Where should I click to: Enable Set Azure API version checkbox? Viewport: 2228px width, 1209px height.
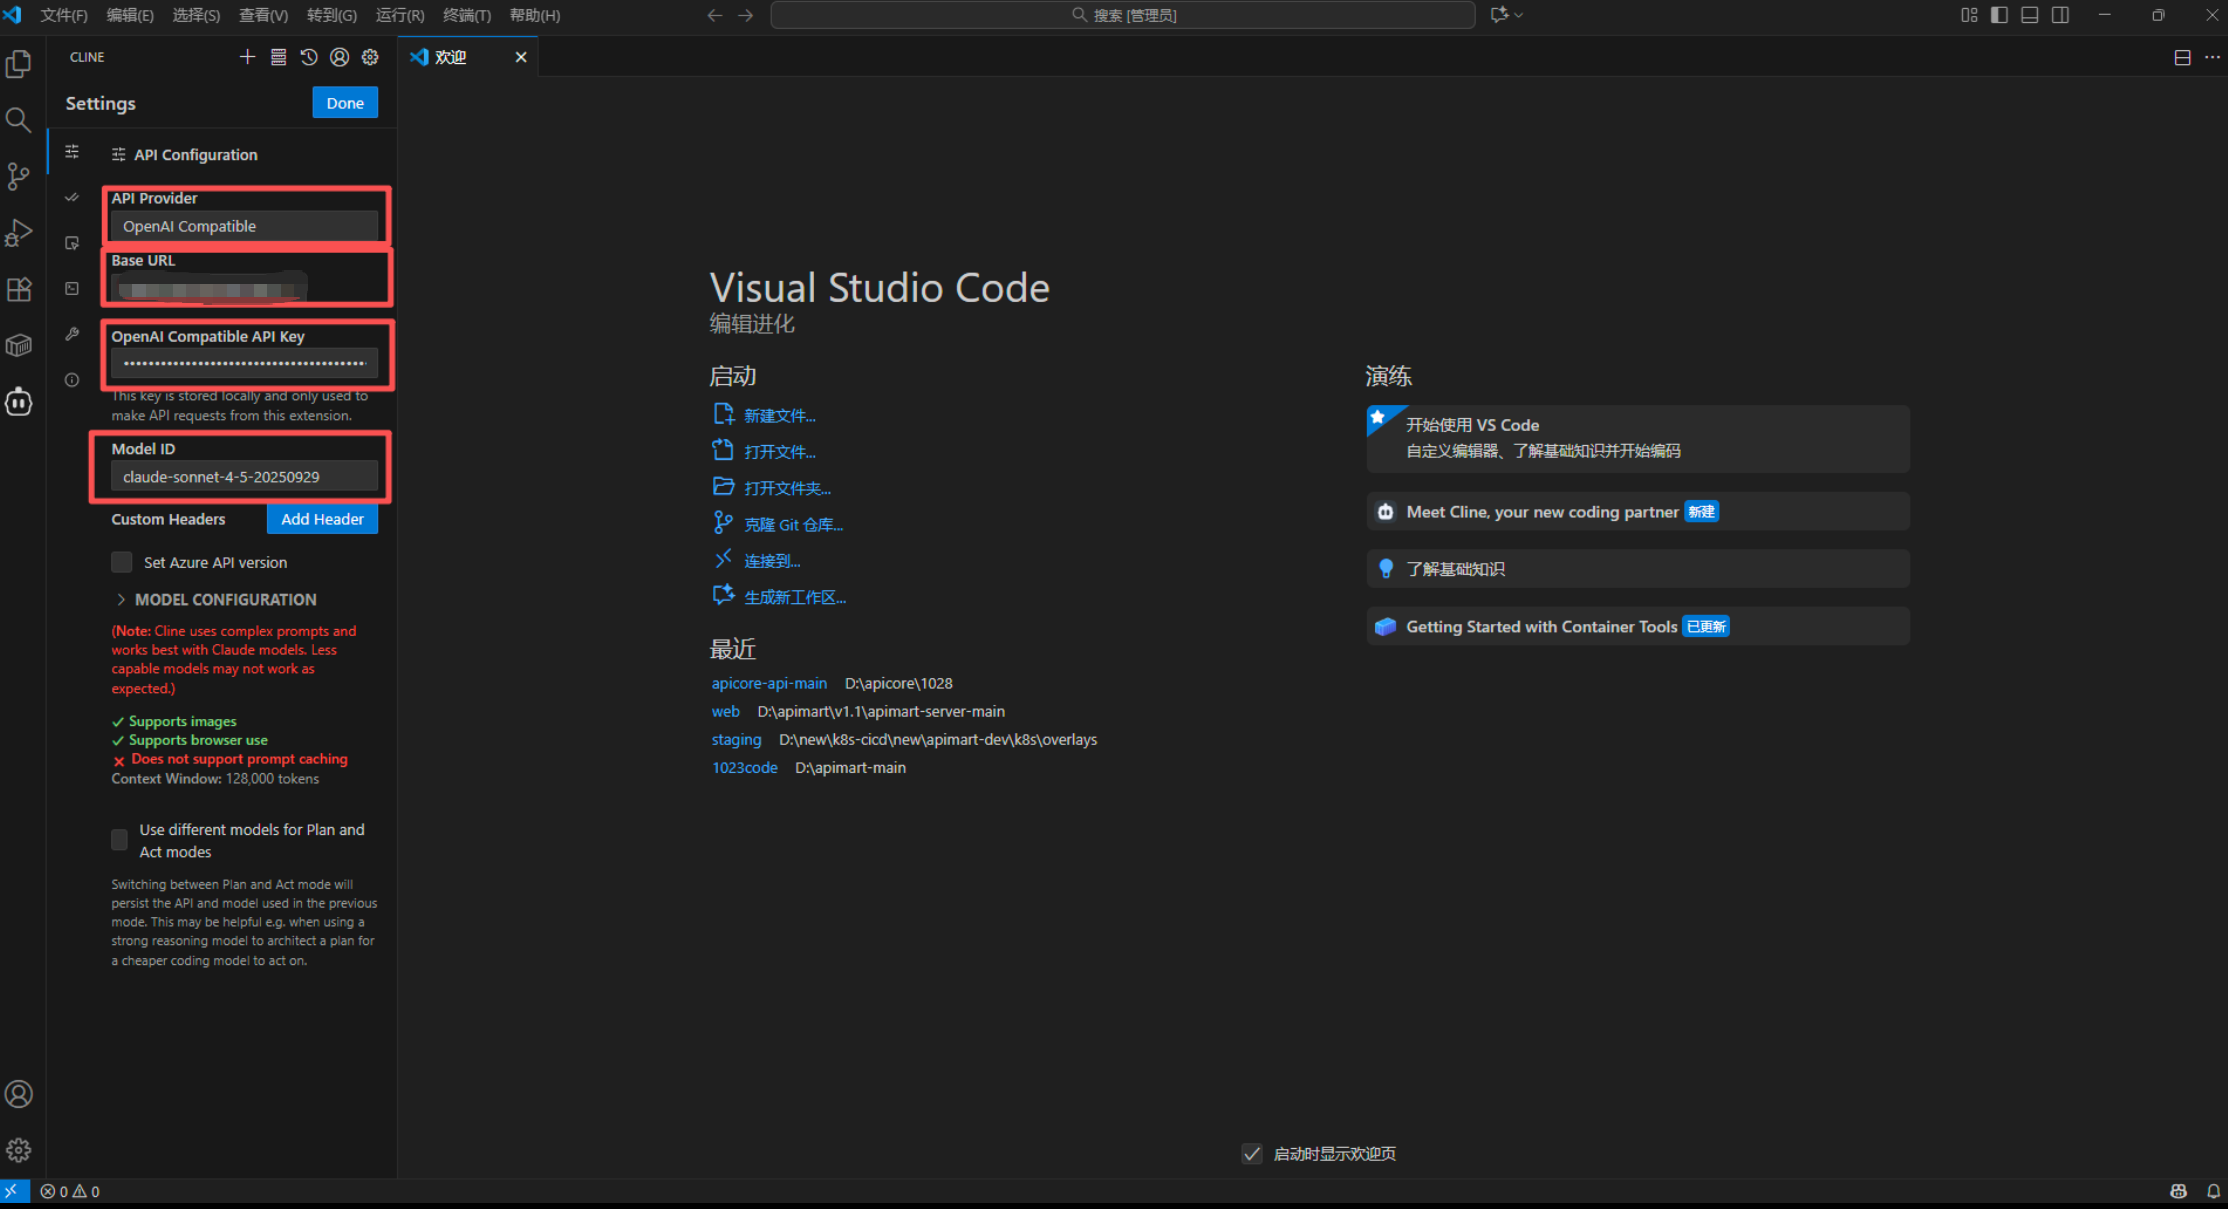click(x=122, y=562)
